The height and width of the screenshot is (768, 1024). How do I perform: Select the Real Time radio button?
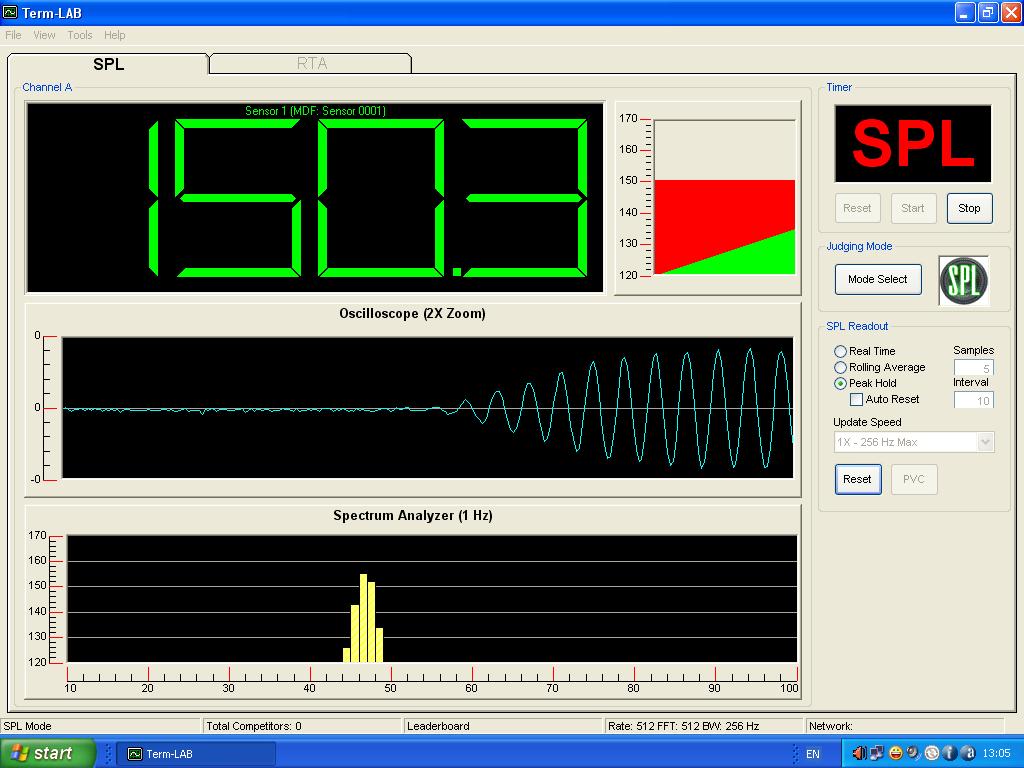(840, 351)
